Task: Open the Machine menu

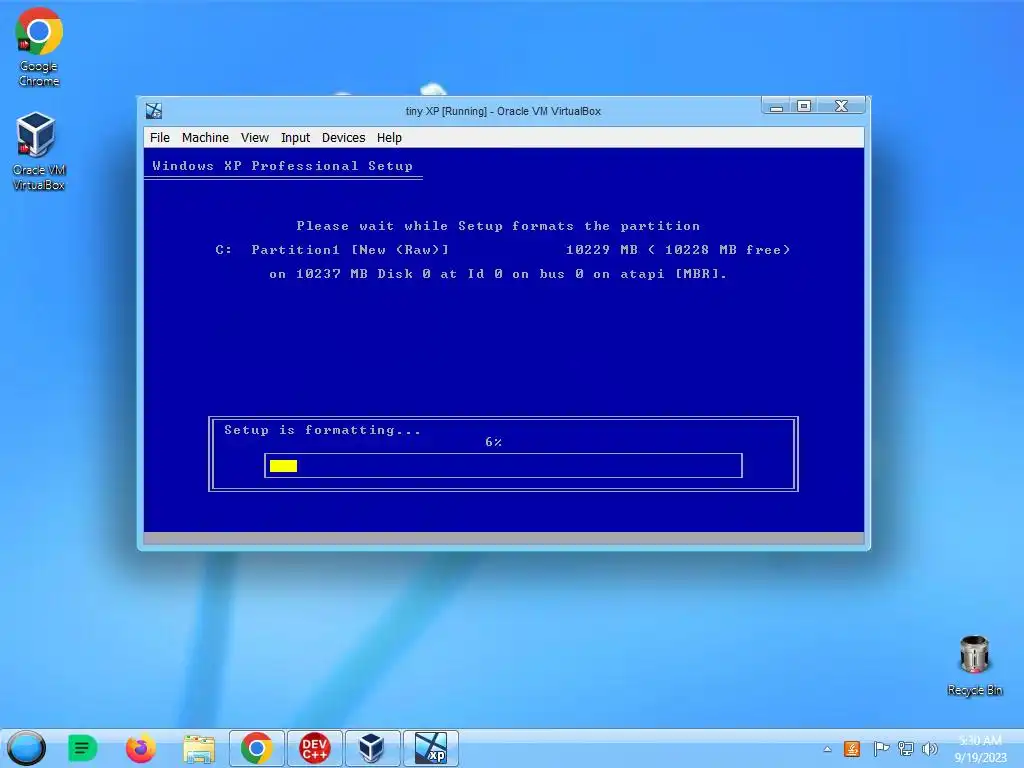Action: click(205, 138)
